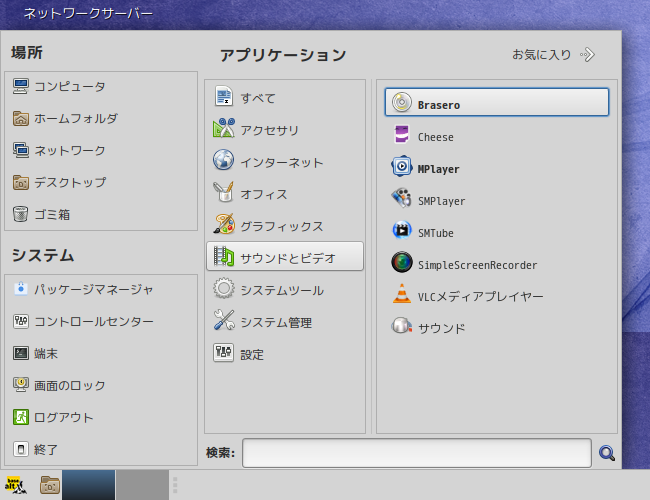Click the ゴミ箱 text label
This screenshot has width=650, height=500.
click(x=52, y=215)
